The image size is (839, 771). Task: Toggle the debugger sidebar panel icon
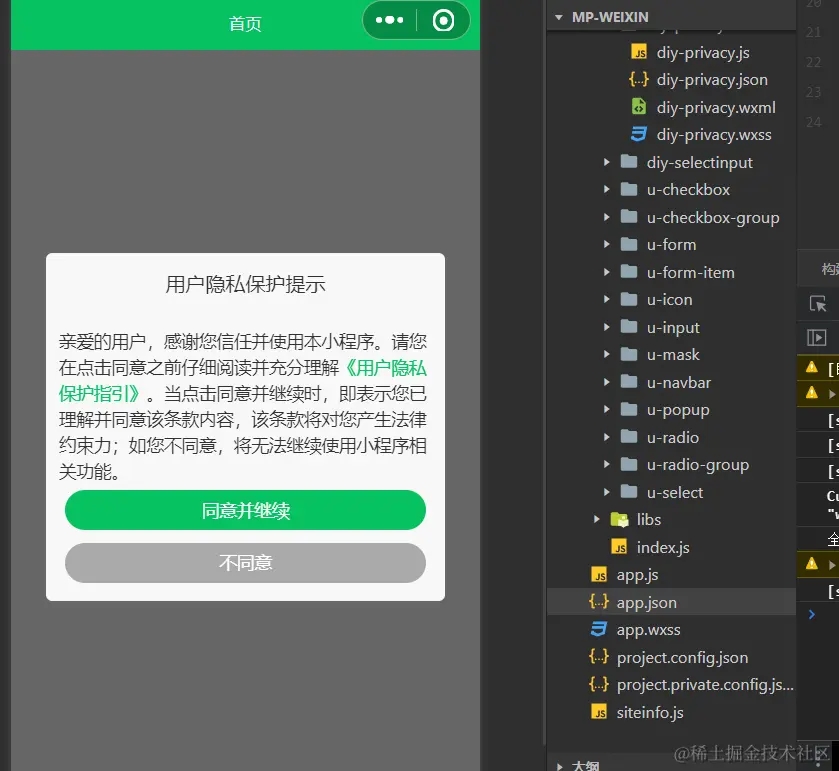pos(817,338)
